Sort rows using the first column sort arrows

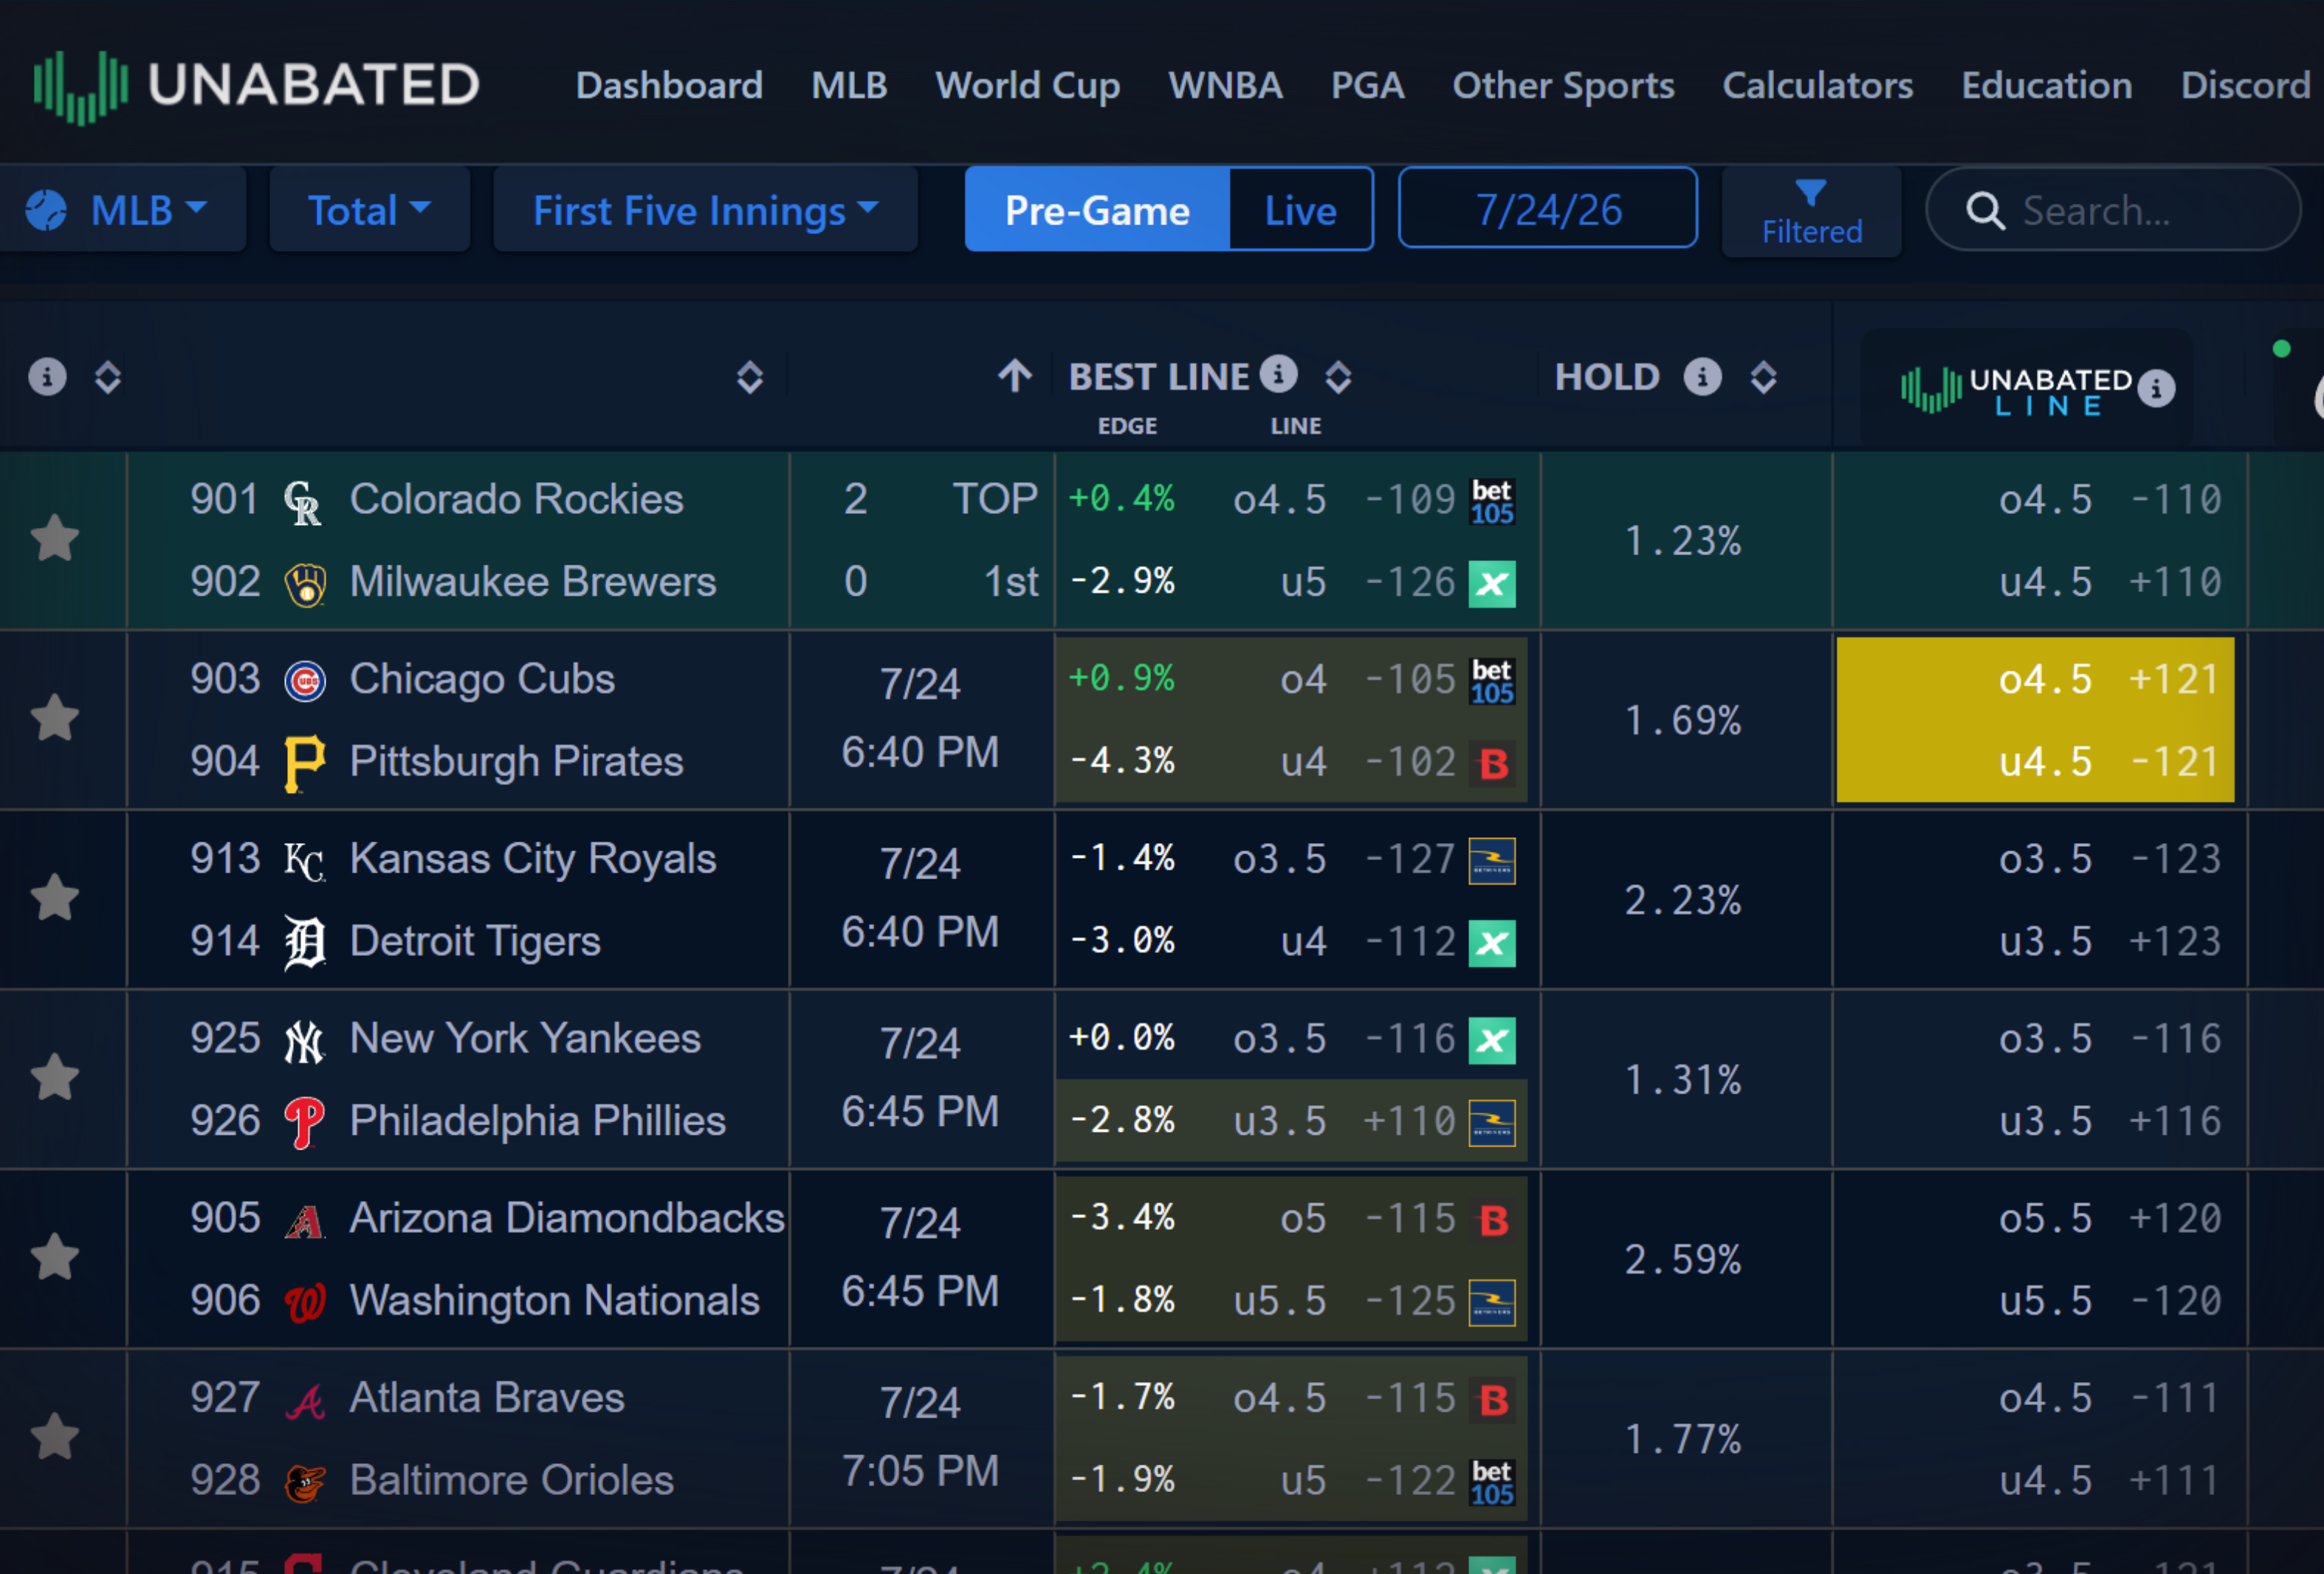(x=108, y=377)
